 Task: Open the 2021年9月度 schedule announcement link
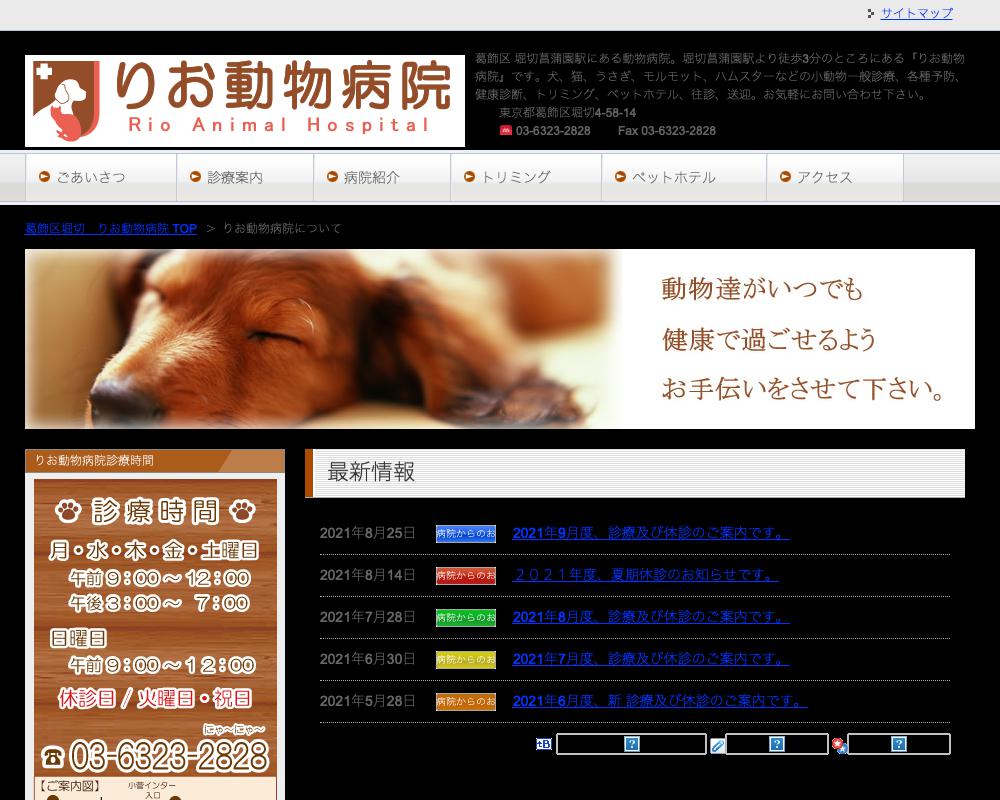tap(649, 533)
